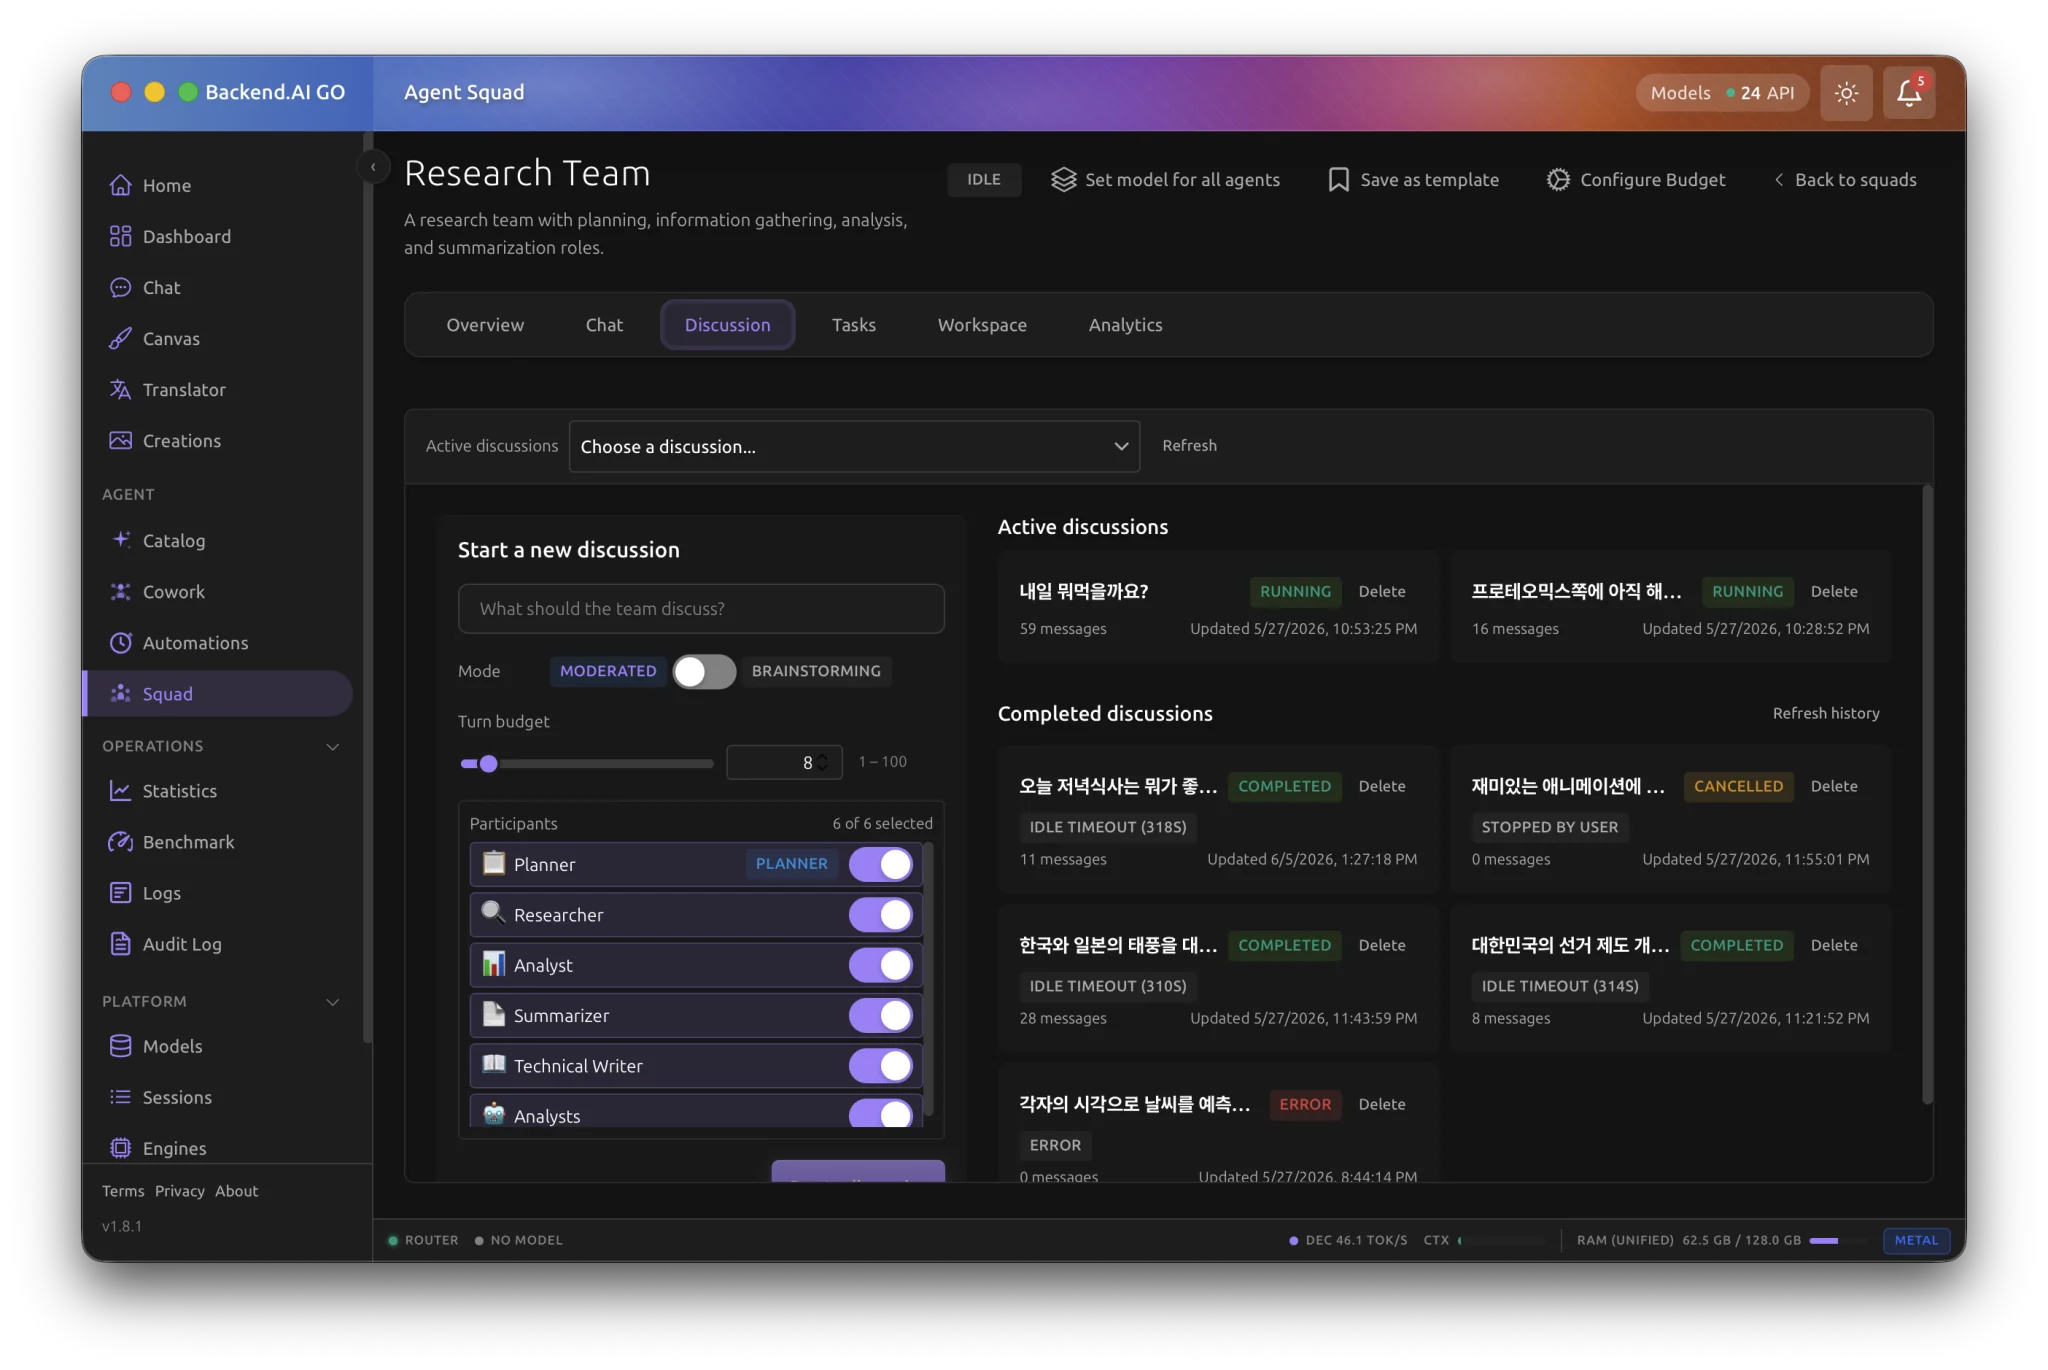
Task: Open the Models API status pill
Action: click(1722, 93)
